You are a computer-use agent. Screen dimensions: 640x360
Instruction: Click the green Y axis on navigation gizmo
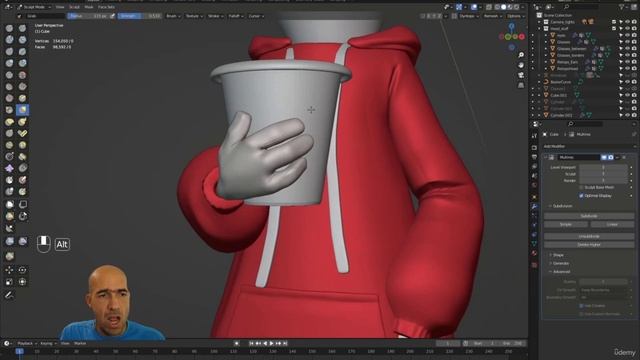click(x=508, y=37)
